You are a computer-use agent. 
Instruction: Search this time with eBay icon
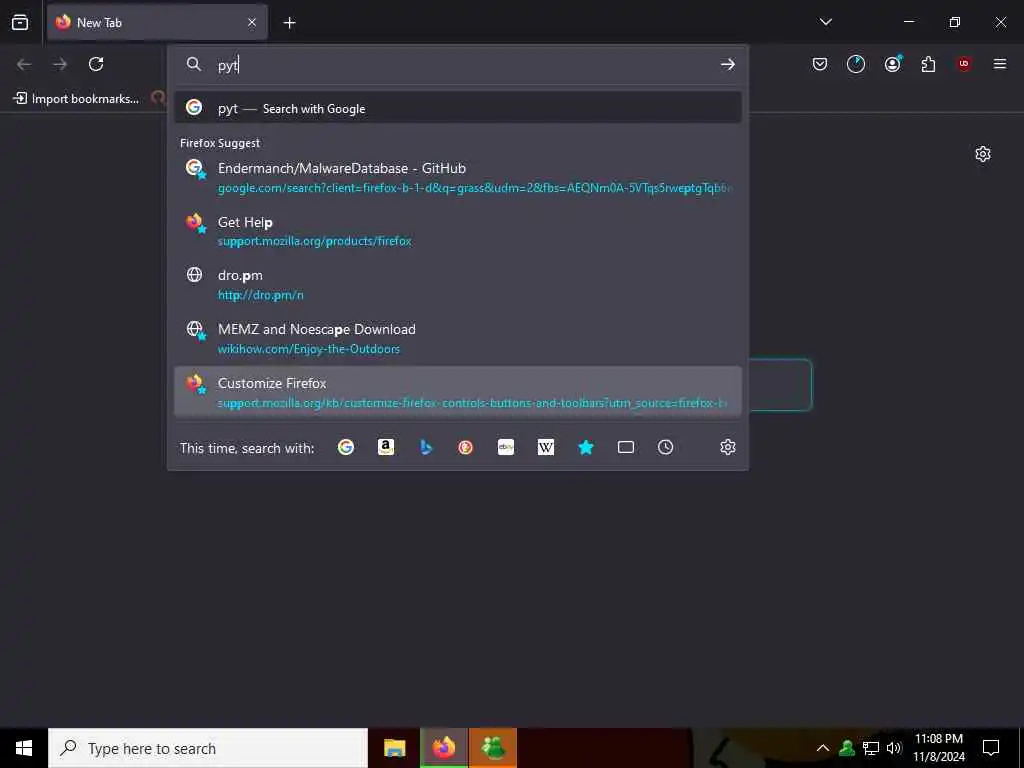(505, 447)
